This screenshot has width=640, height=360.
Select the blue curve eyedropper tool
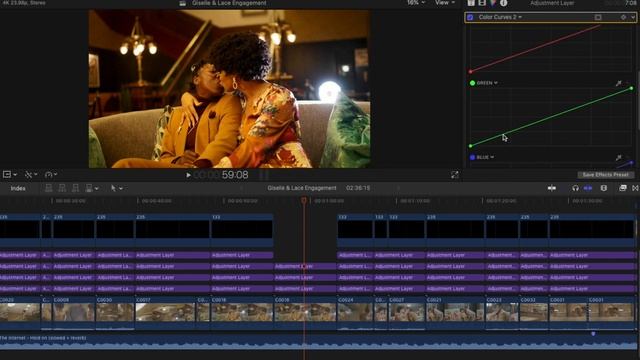click(x=619, y=157)
